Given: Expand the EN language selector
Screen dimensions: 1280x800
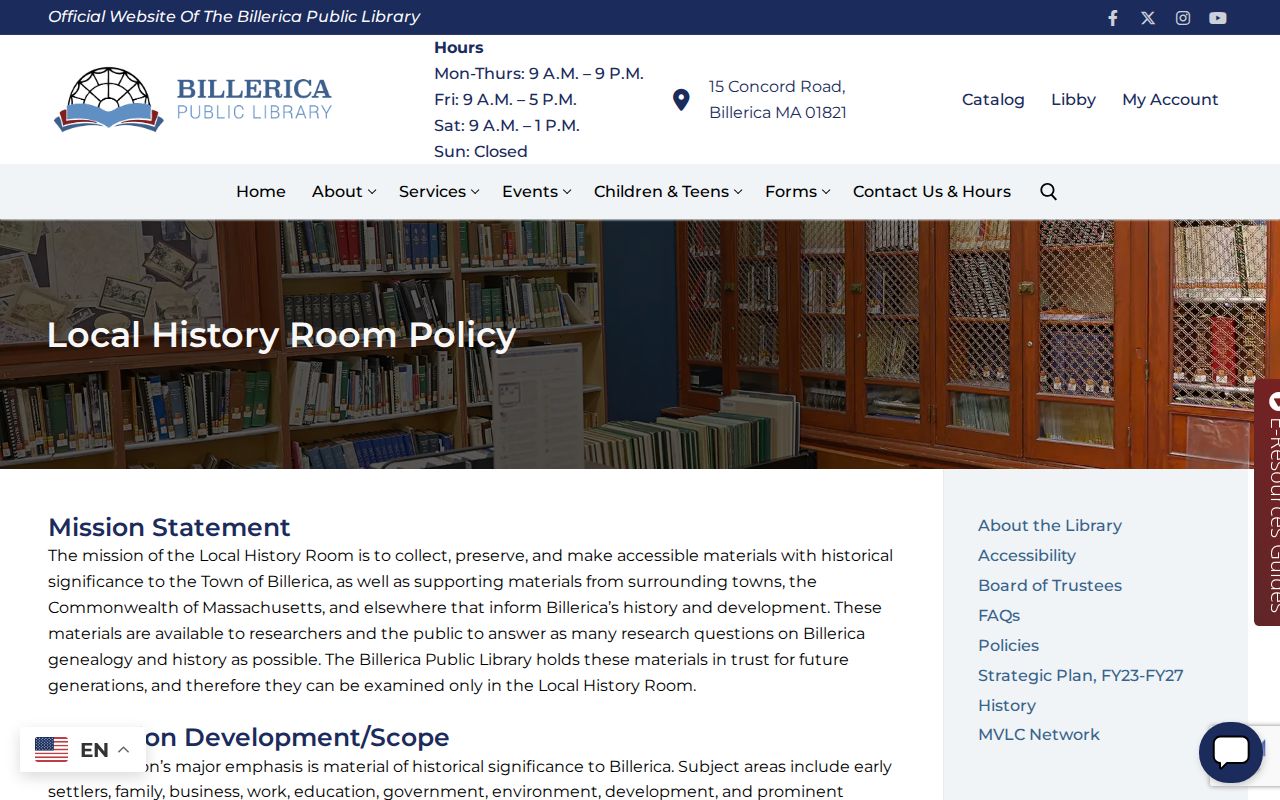Looking at the screenshot, I should click(82, 750).
